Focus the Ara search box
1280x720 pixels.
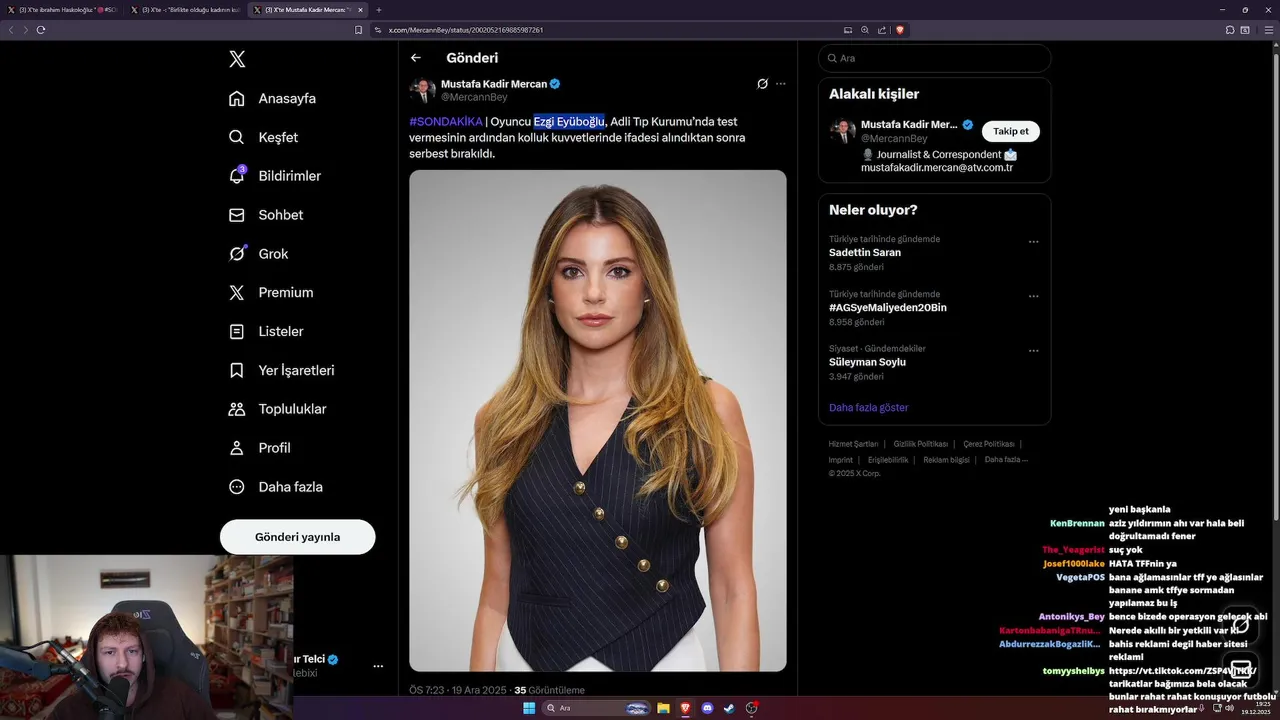[934, 58]
